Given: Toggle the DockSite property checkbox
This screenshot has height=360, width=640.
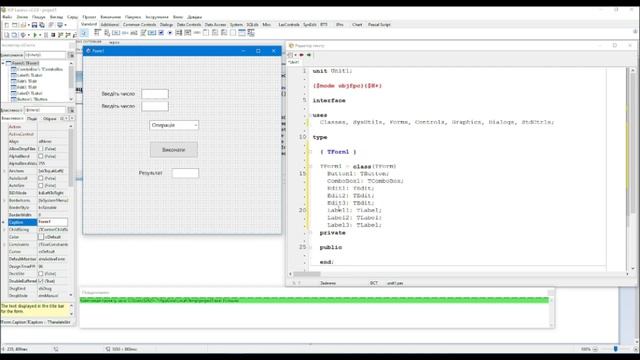Looking at the screenshot, I should pyautogui.click(x=41, y=273).
